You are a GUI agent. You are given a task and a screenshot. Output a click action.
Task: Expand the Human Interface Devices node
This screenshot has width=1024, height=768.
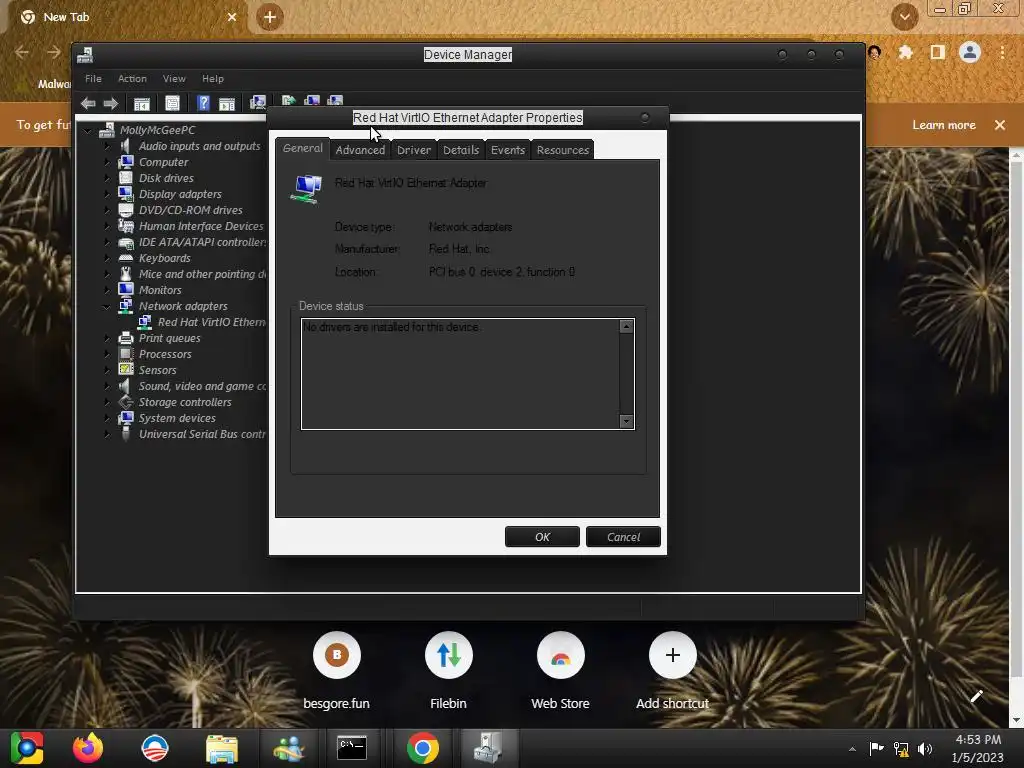107,226
